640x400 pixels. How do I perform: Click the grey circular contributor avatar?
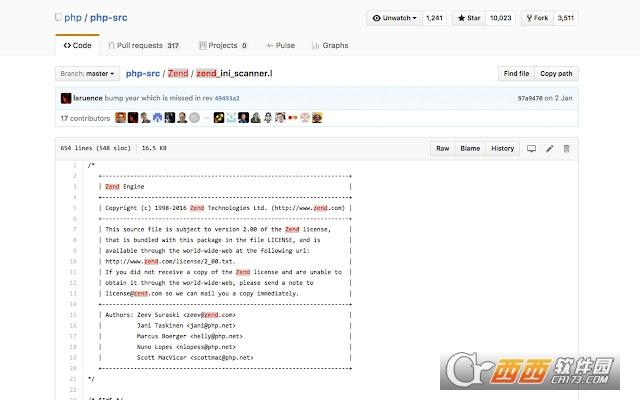[194, 118]
